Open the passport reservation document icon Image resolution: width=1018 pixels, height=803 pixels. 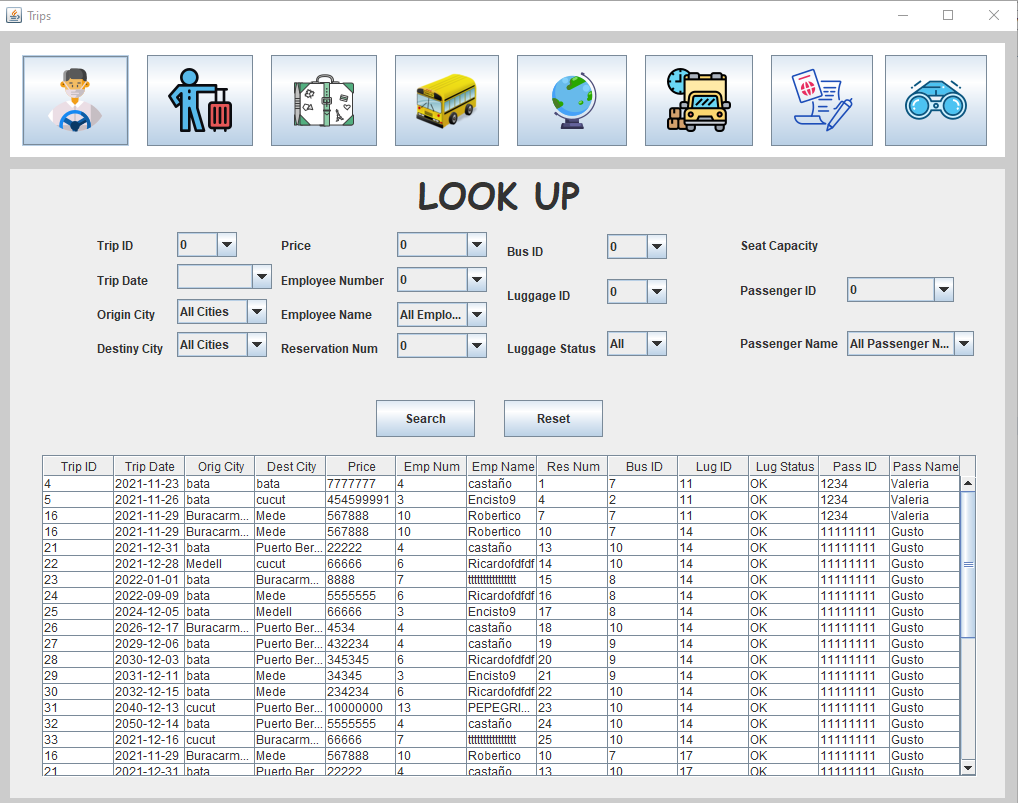pos(822,100)
